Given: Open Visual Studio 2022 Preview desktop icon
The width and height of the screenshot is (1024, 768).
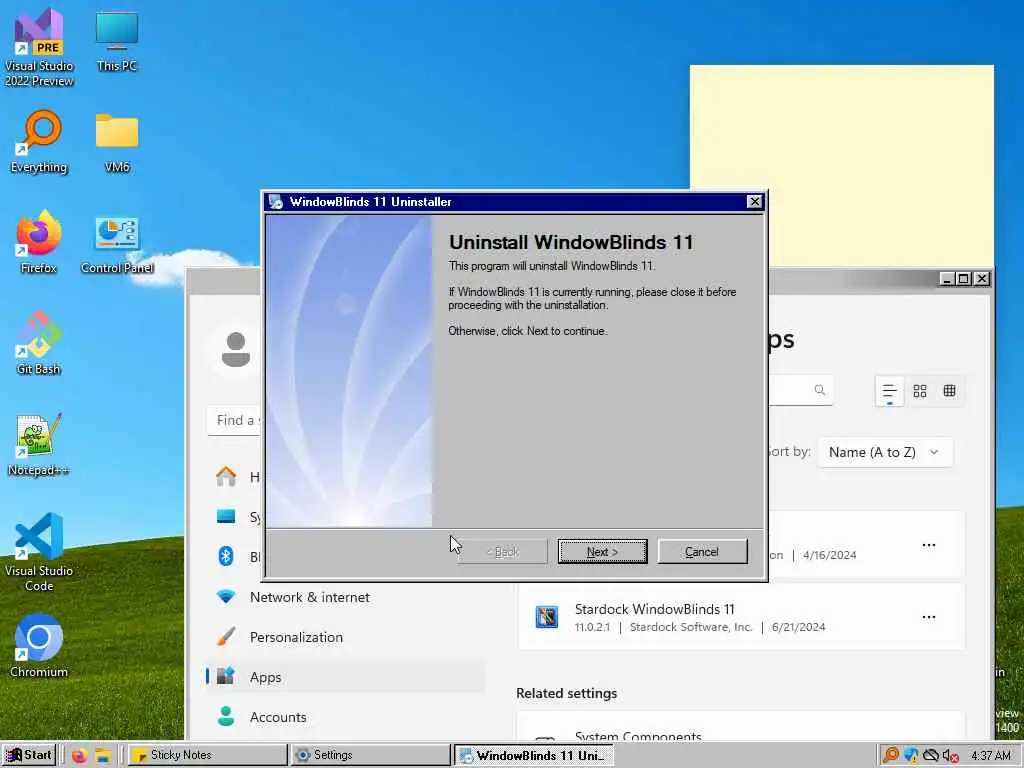Looking at the screenshot, I should pos(39,48).
